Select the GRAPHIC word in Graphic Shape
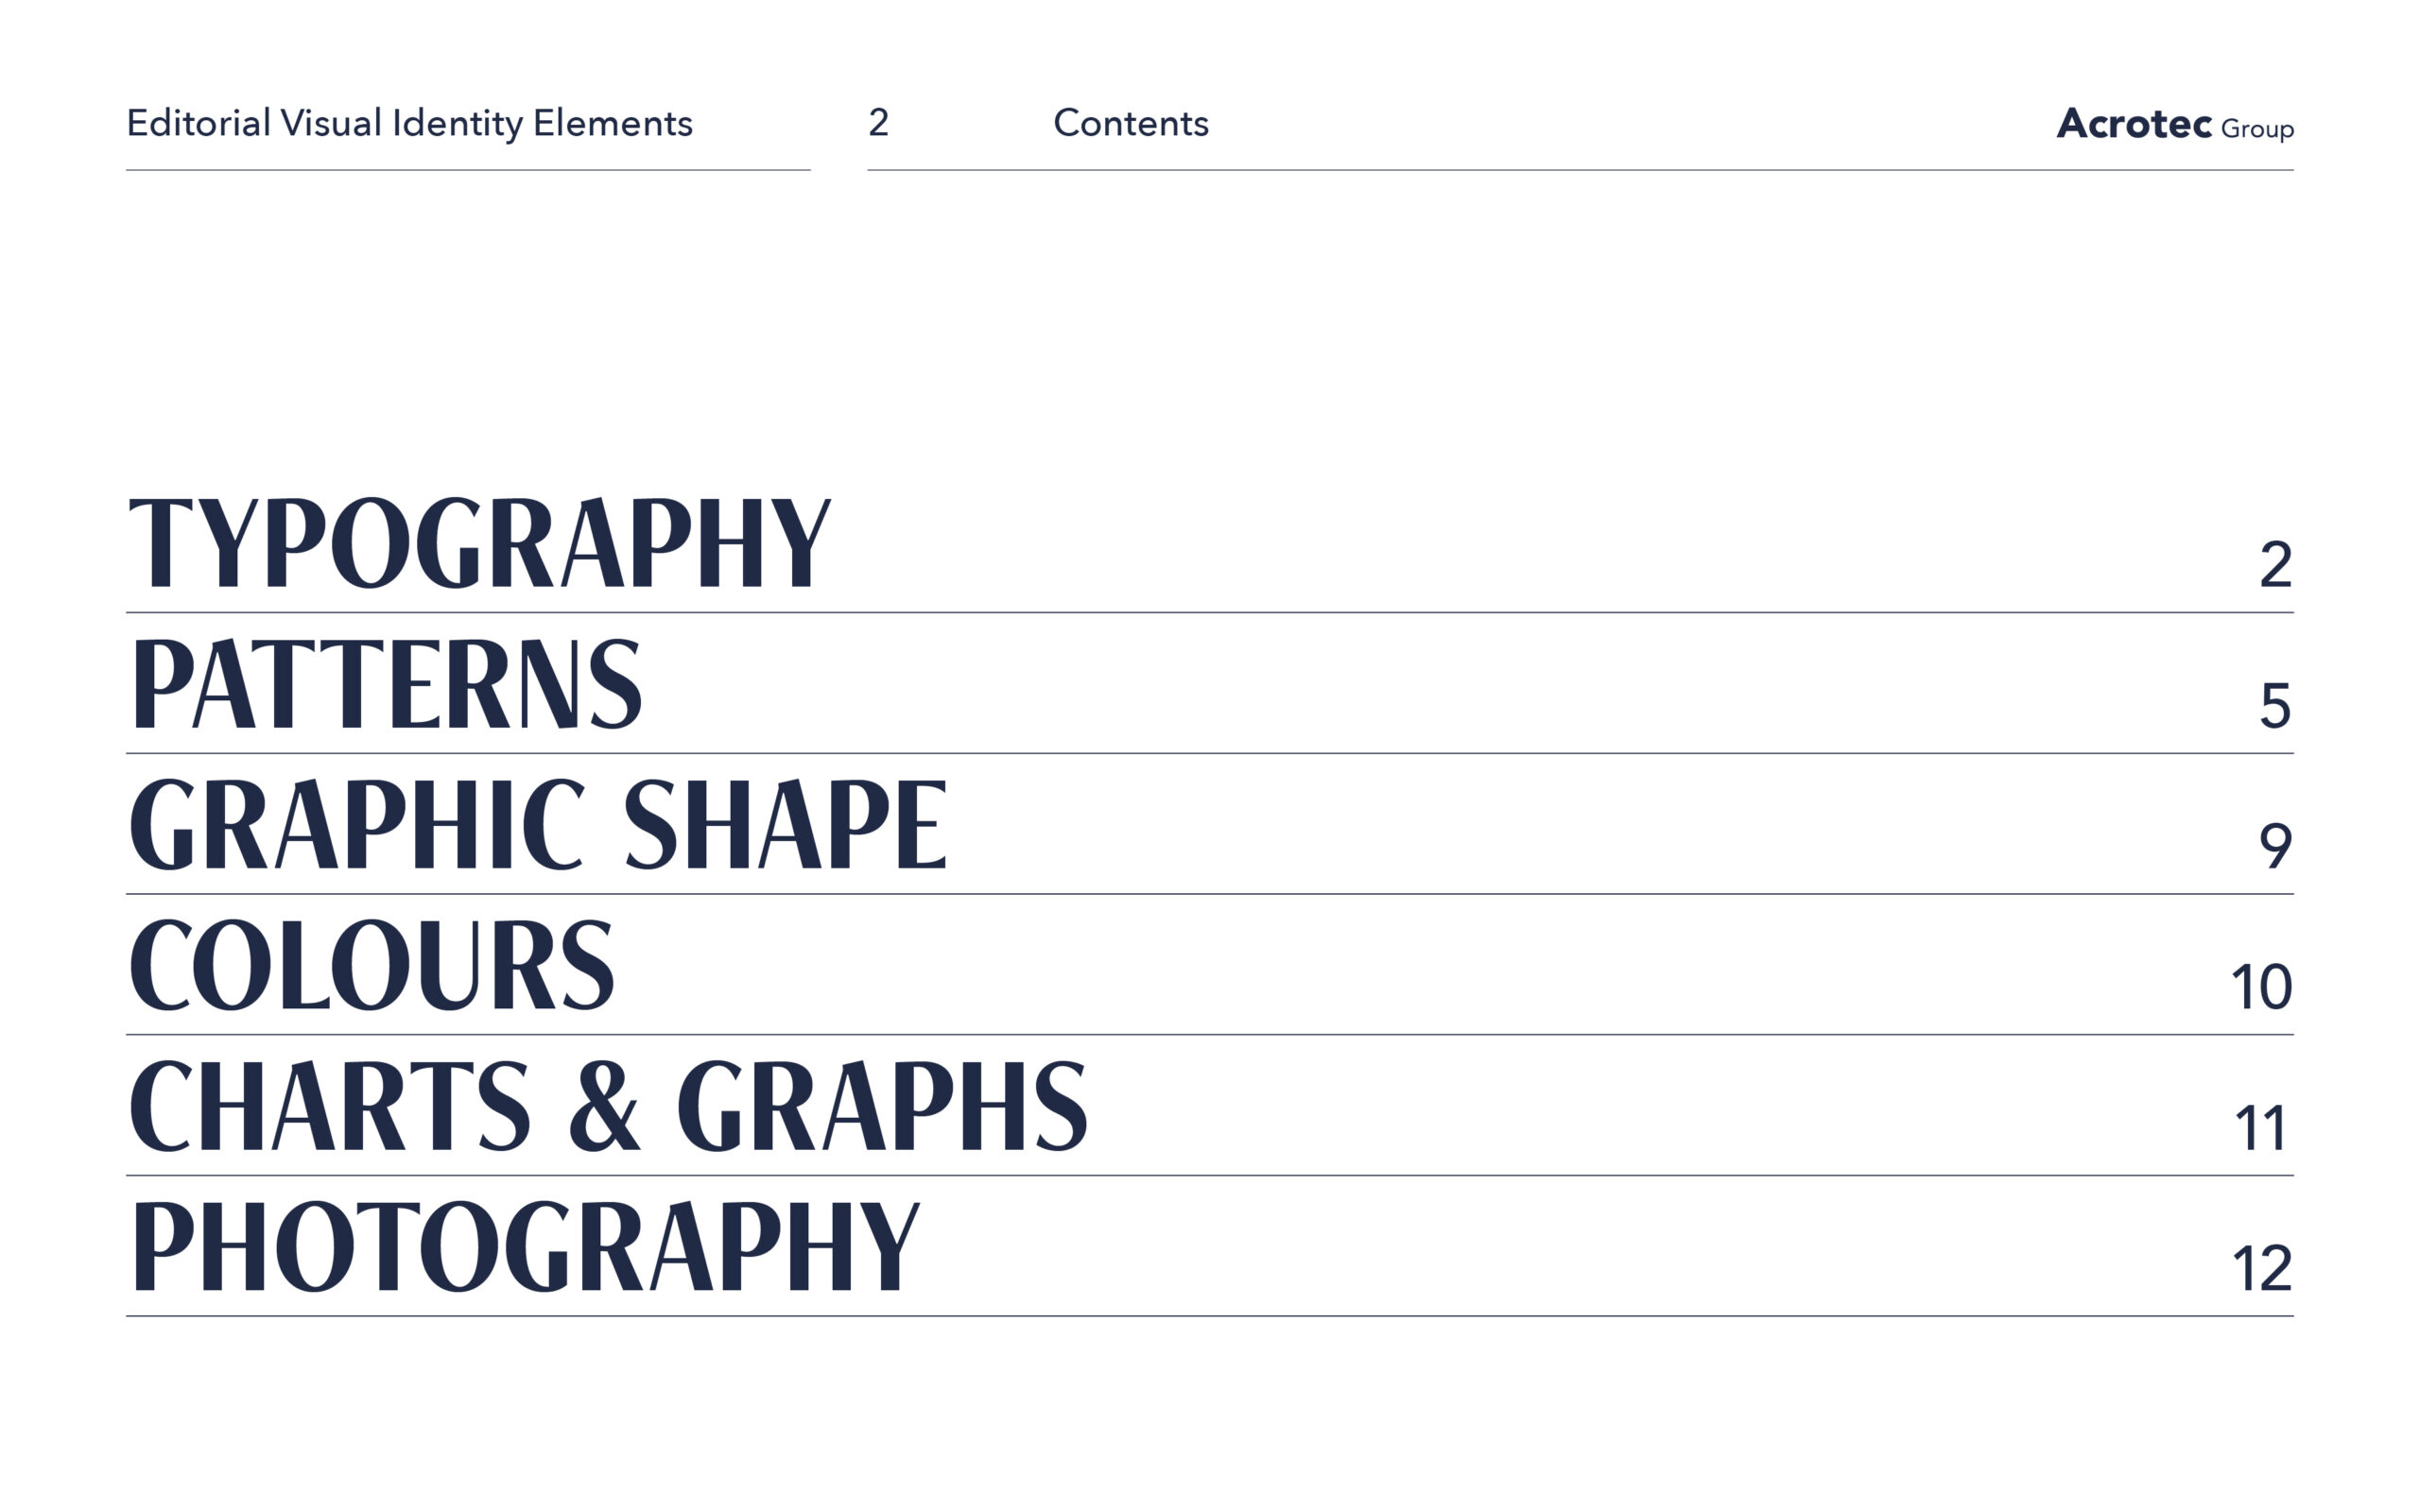This screenshot has height=1512, width=2420. 357,825
